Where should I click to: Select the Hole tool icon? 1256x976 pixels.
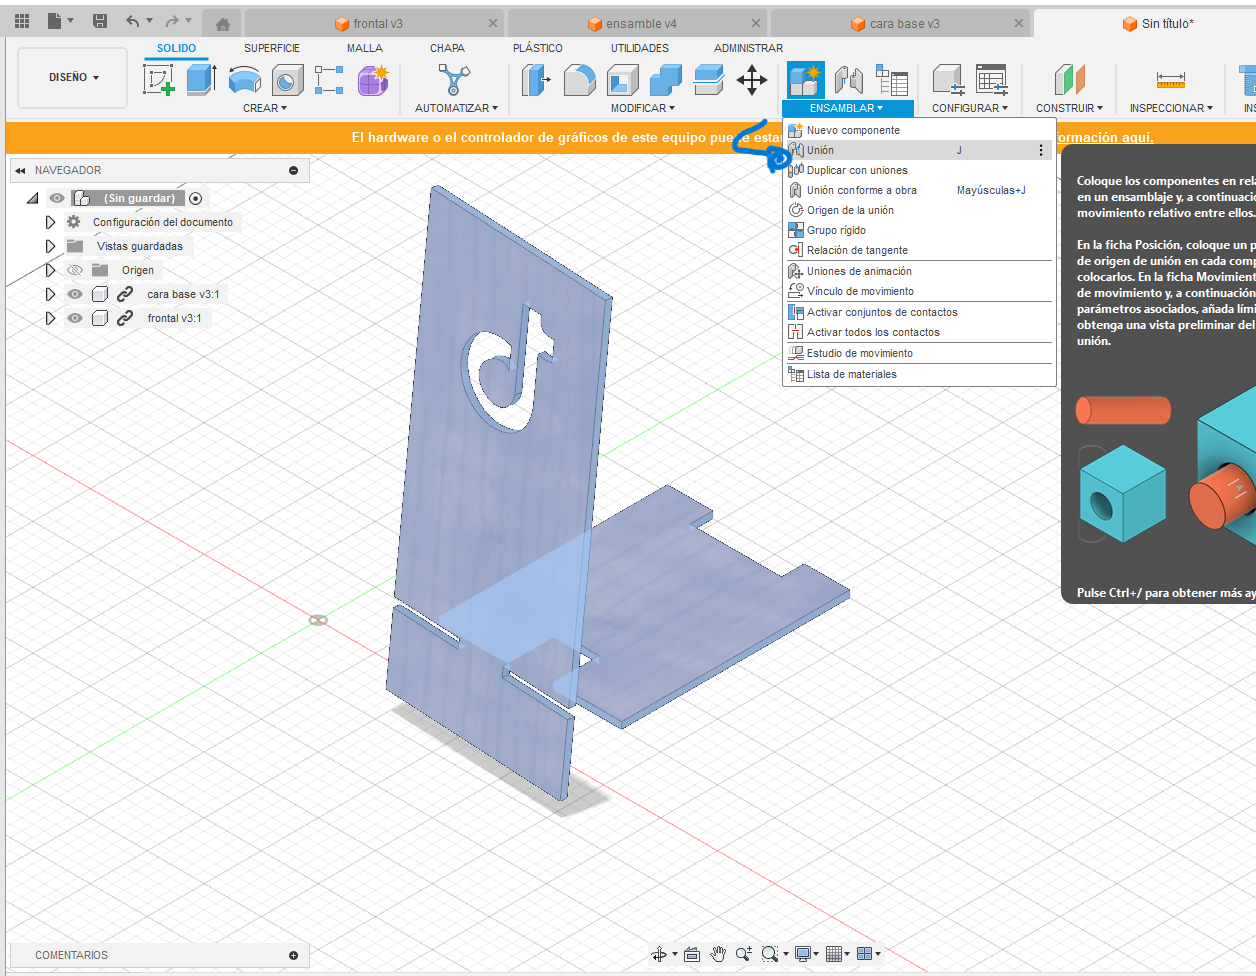(x=288, y=79)
